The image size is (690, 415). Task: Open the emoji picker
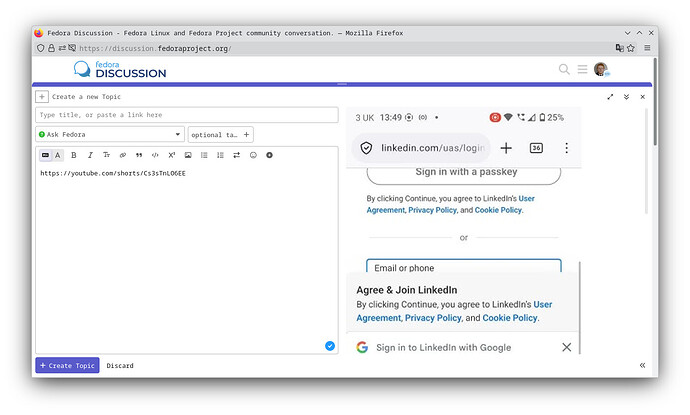[x=253, y=155]
